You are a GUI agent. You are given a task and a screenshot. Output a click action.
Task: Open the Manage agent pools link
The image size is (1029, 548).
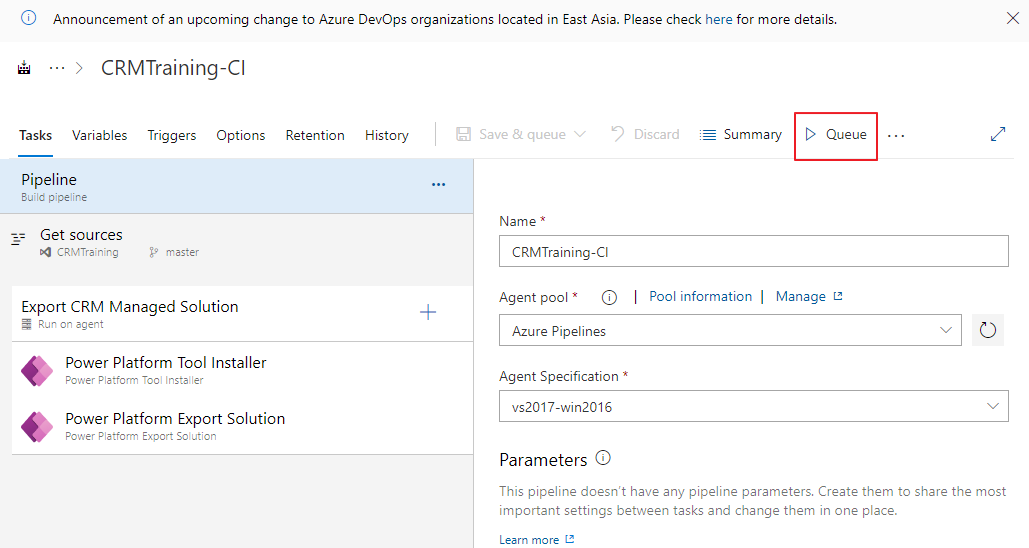pyautogui.click(x=808, y=297)
